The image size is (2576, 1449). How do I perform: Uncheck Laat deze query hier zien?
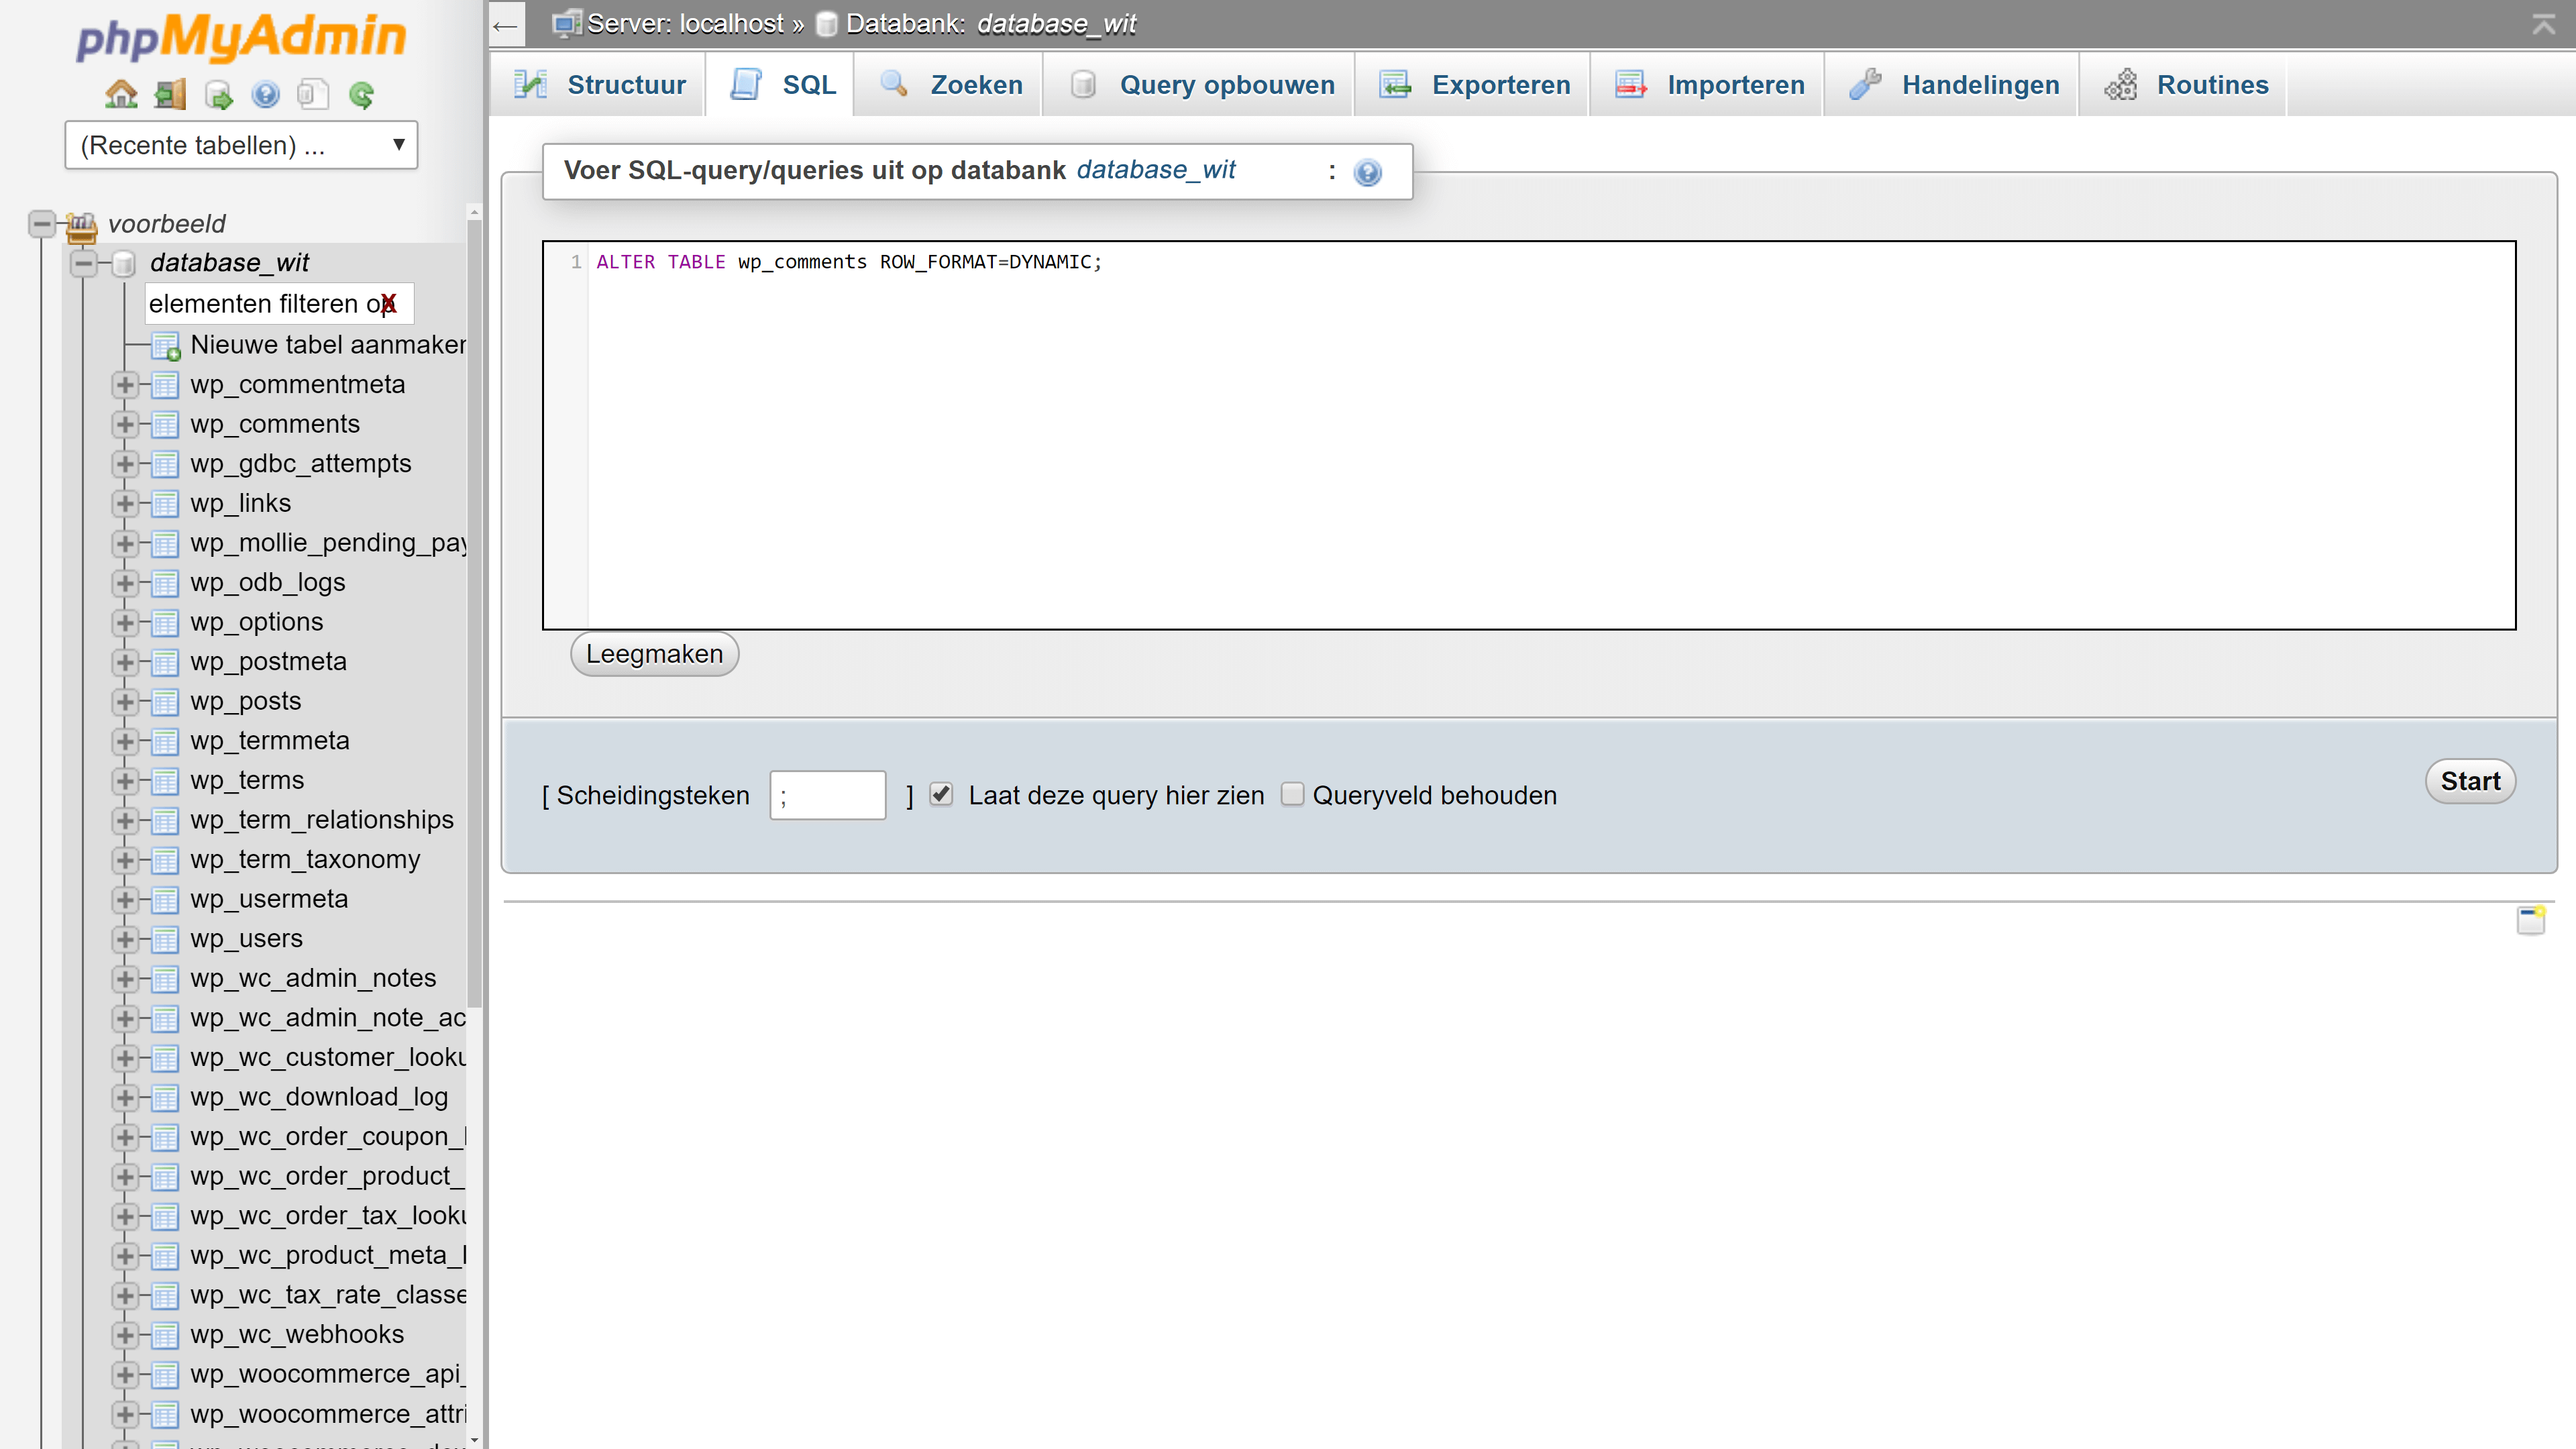[x=941, y=794]
